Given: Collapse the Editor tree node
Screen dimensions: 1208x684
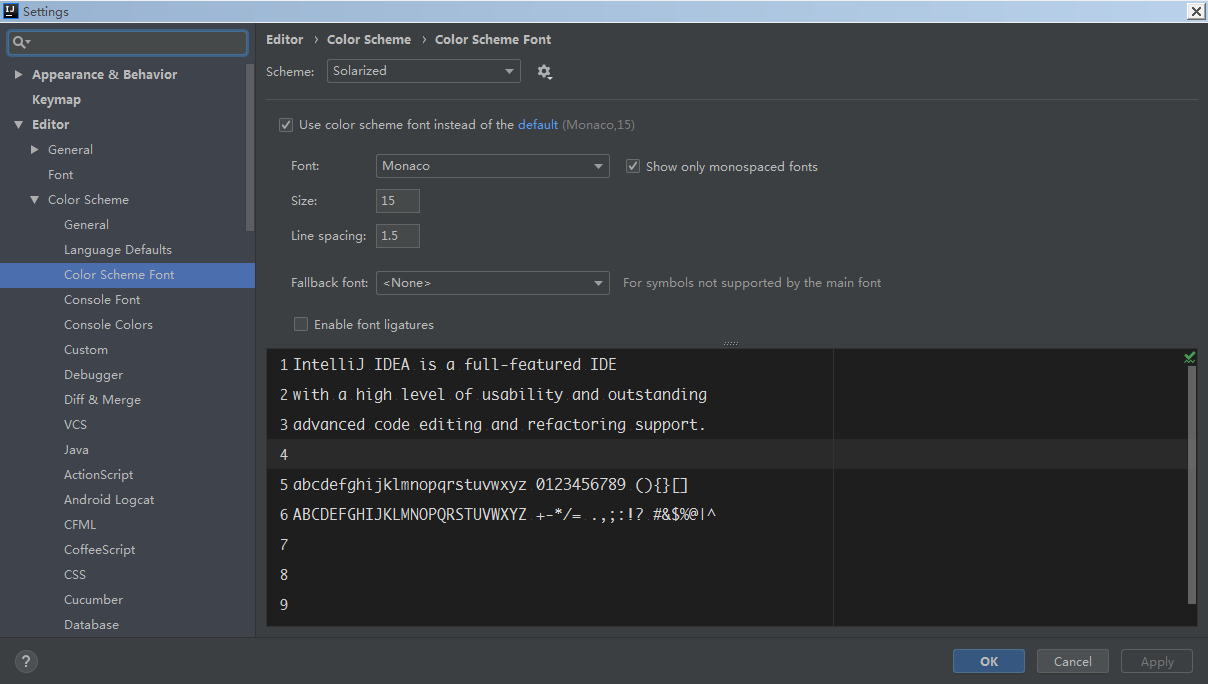Looking at the screenshot, I should click(19, 125).
